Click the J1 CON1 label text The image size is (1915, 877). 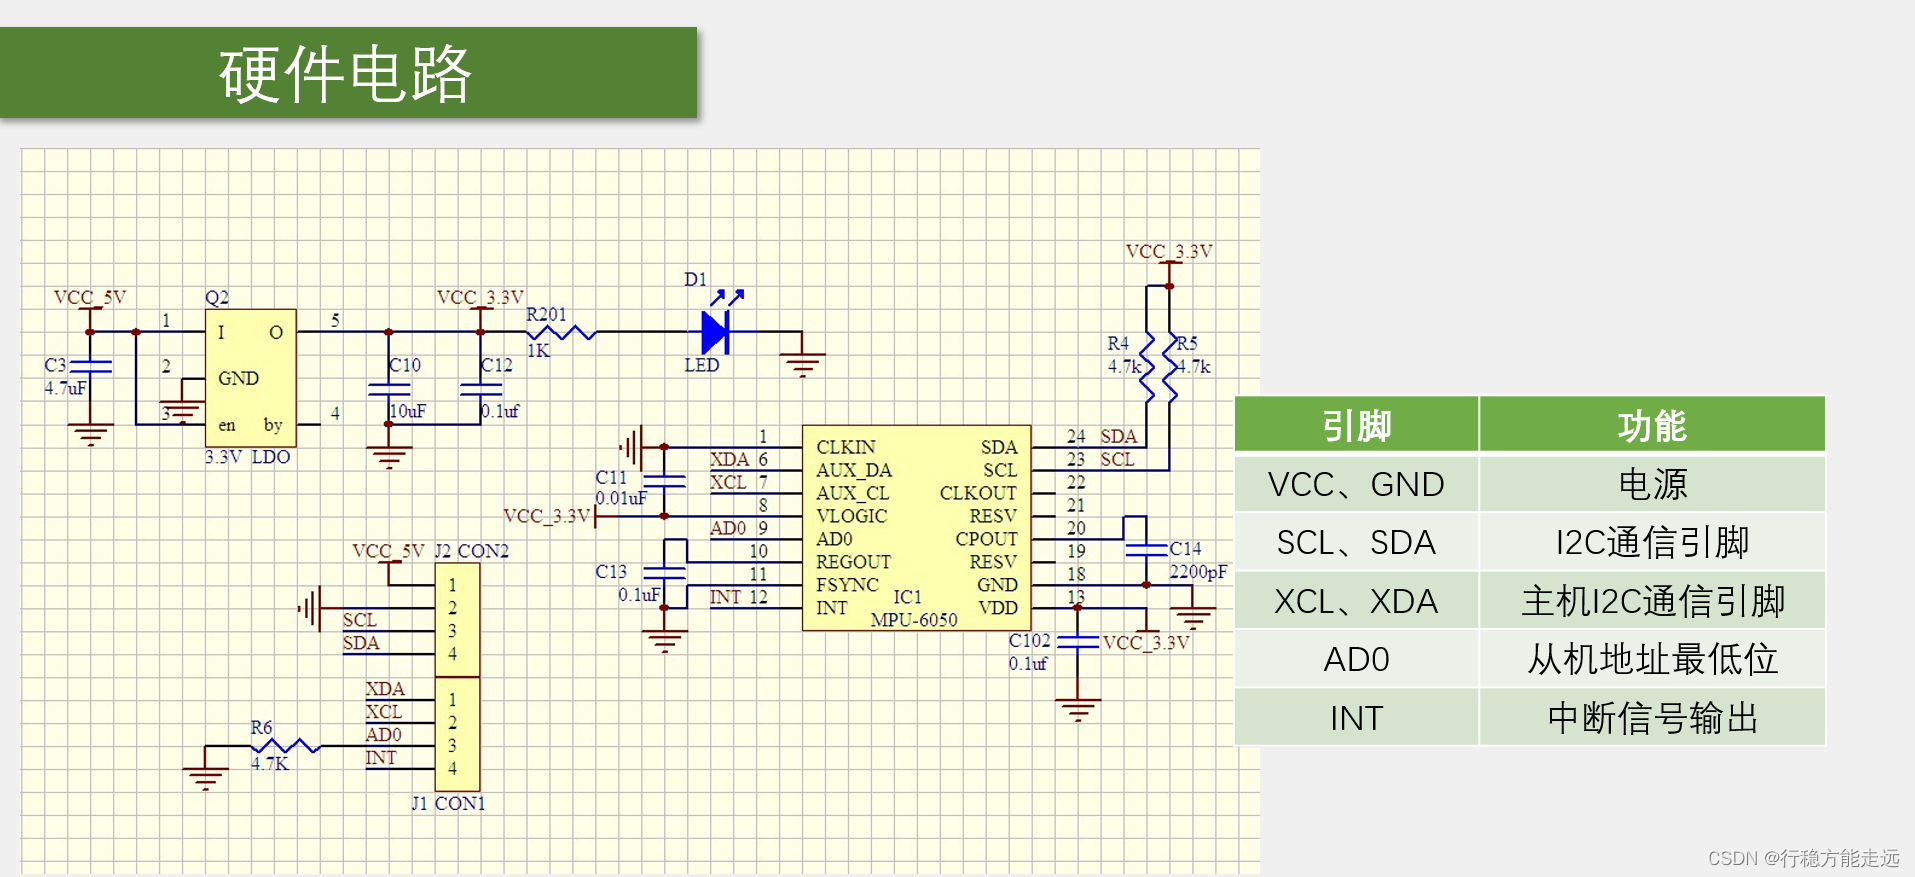tap(448, 803)
